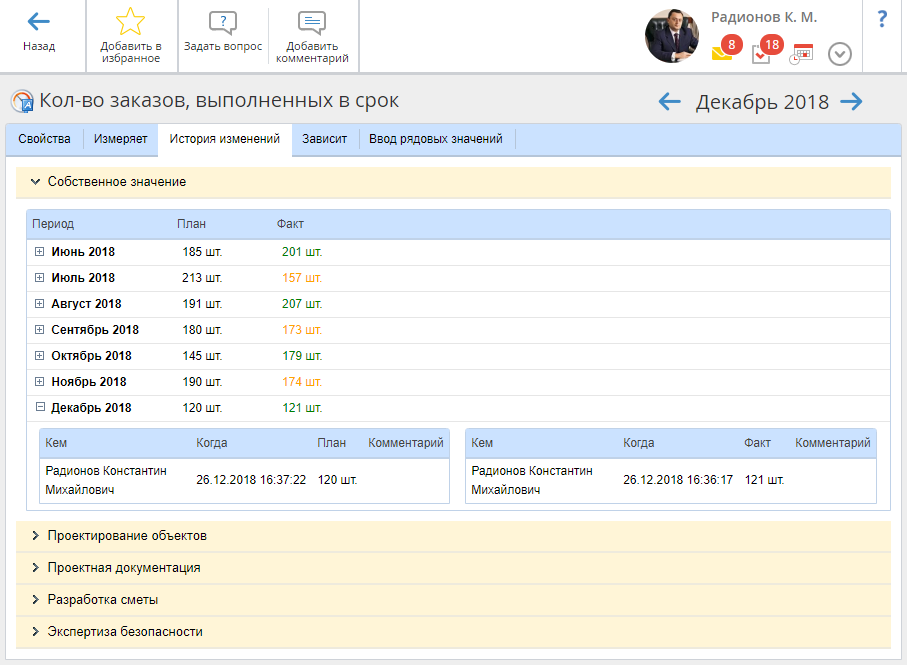Viewport: 907px width, 665px height.
Task: Click the Add comment icon
Action: 312,24
